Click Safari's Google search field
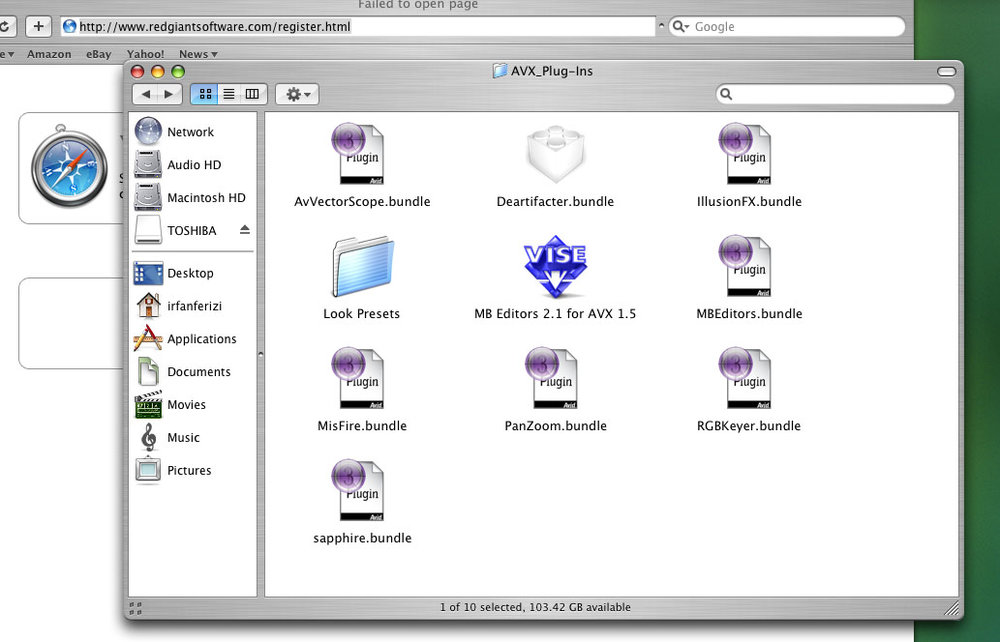The image size is (1000, 642). [786, 27]
